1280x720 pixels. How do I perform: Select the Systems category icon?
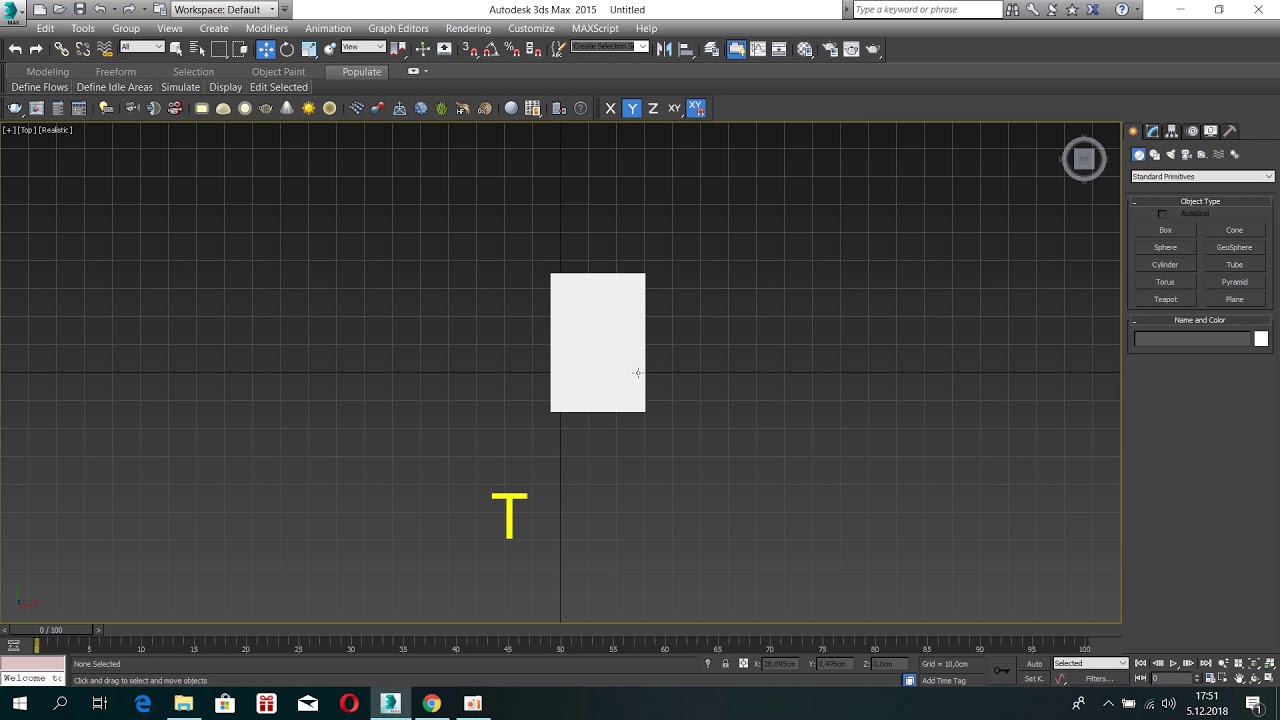click(1235, 155)
